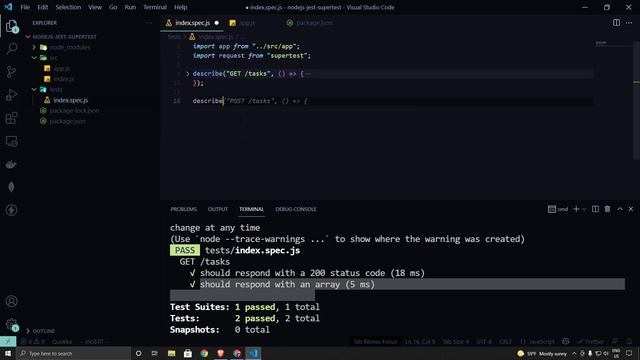Select the TERMINAL panel tab
The height and width of the screenshot is (360, 640).
click(x=251, y=209)
